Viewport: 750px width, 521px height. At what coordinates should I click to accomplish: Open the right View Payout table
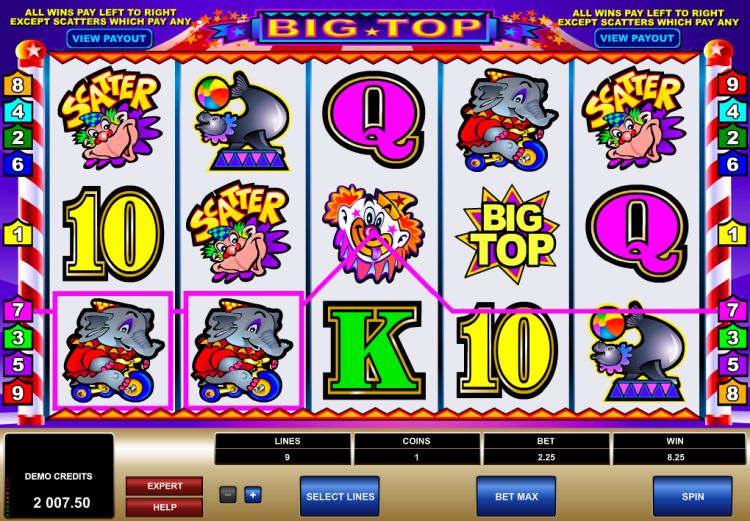tap(637, 38)
